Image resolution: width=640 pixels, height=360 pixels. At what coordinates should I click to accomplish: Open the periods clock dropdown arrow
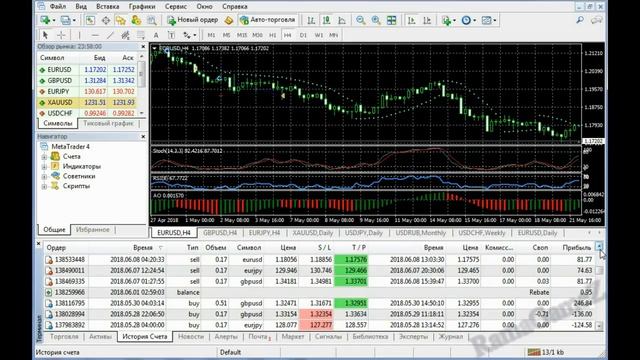pos(475,20)
